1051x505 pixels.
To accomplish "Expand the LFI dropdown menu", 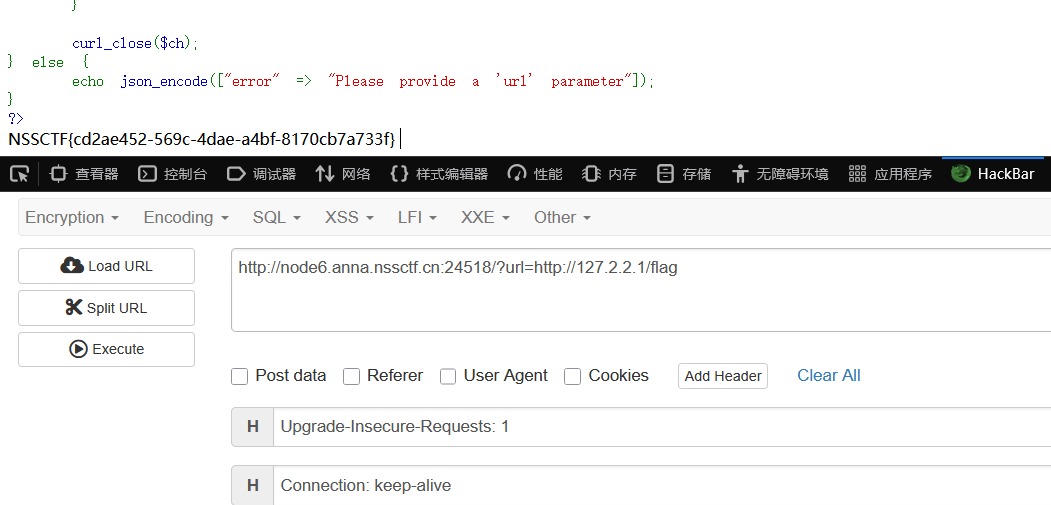I will [x=416, y=217].
